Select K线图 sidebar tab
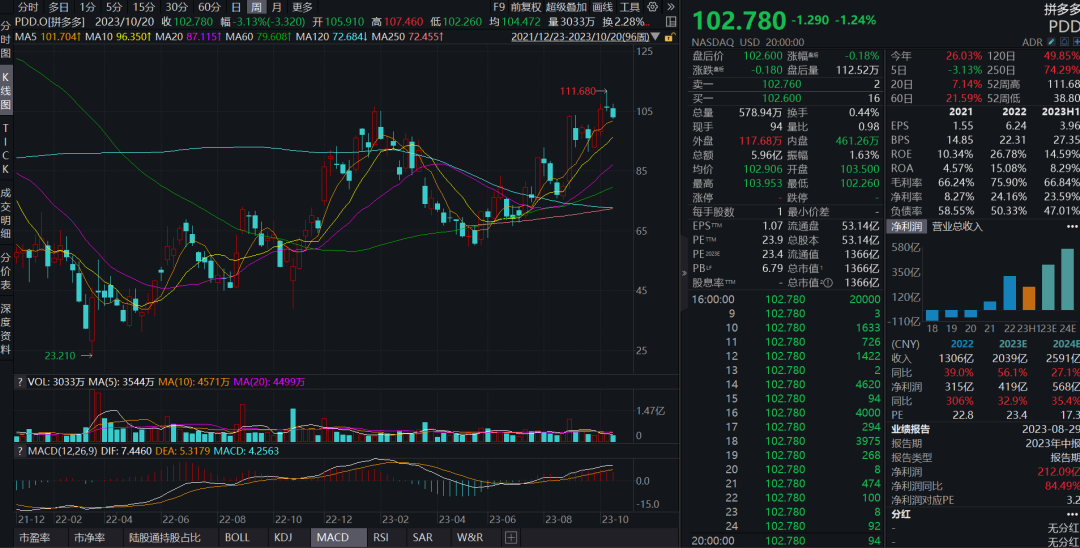Screen dimensions: 1080x548 point(6,91)
